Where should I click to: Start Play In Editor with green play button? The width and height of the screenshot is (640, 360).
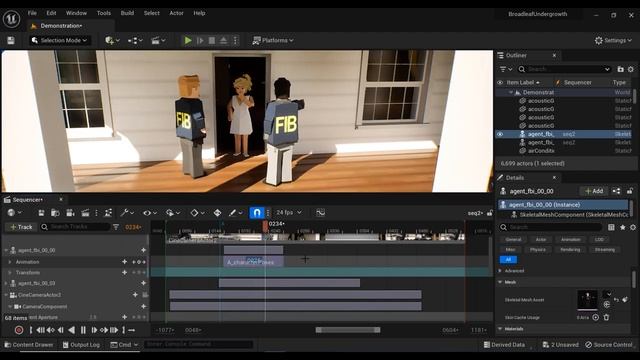pos(188,40)
